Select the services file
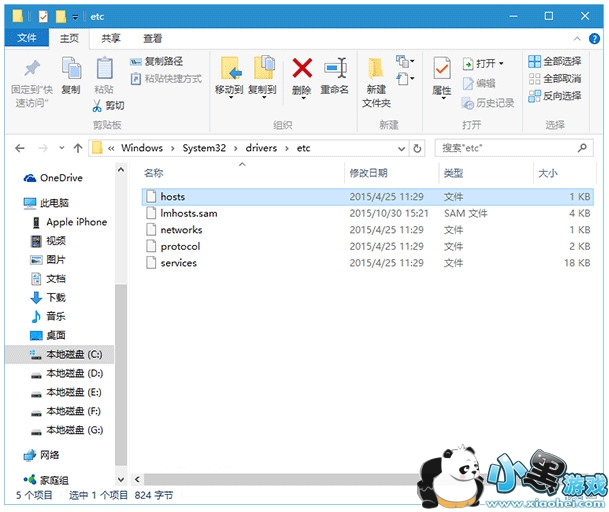The width and height of the screenshot is (609, 512). coord(368,263)
